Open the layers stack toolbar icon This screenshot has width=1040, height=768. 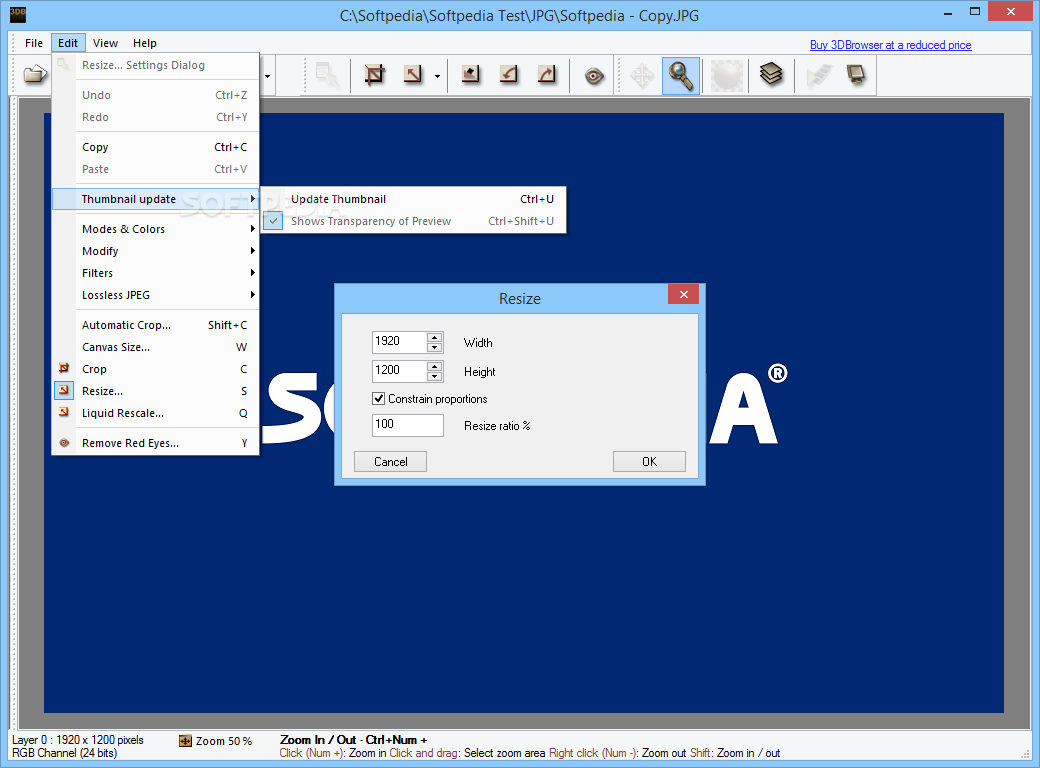click(771, 74)
